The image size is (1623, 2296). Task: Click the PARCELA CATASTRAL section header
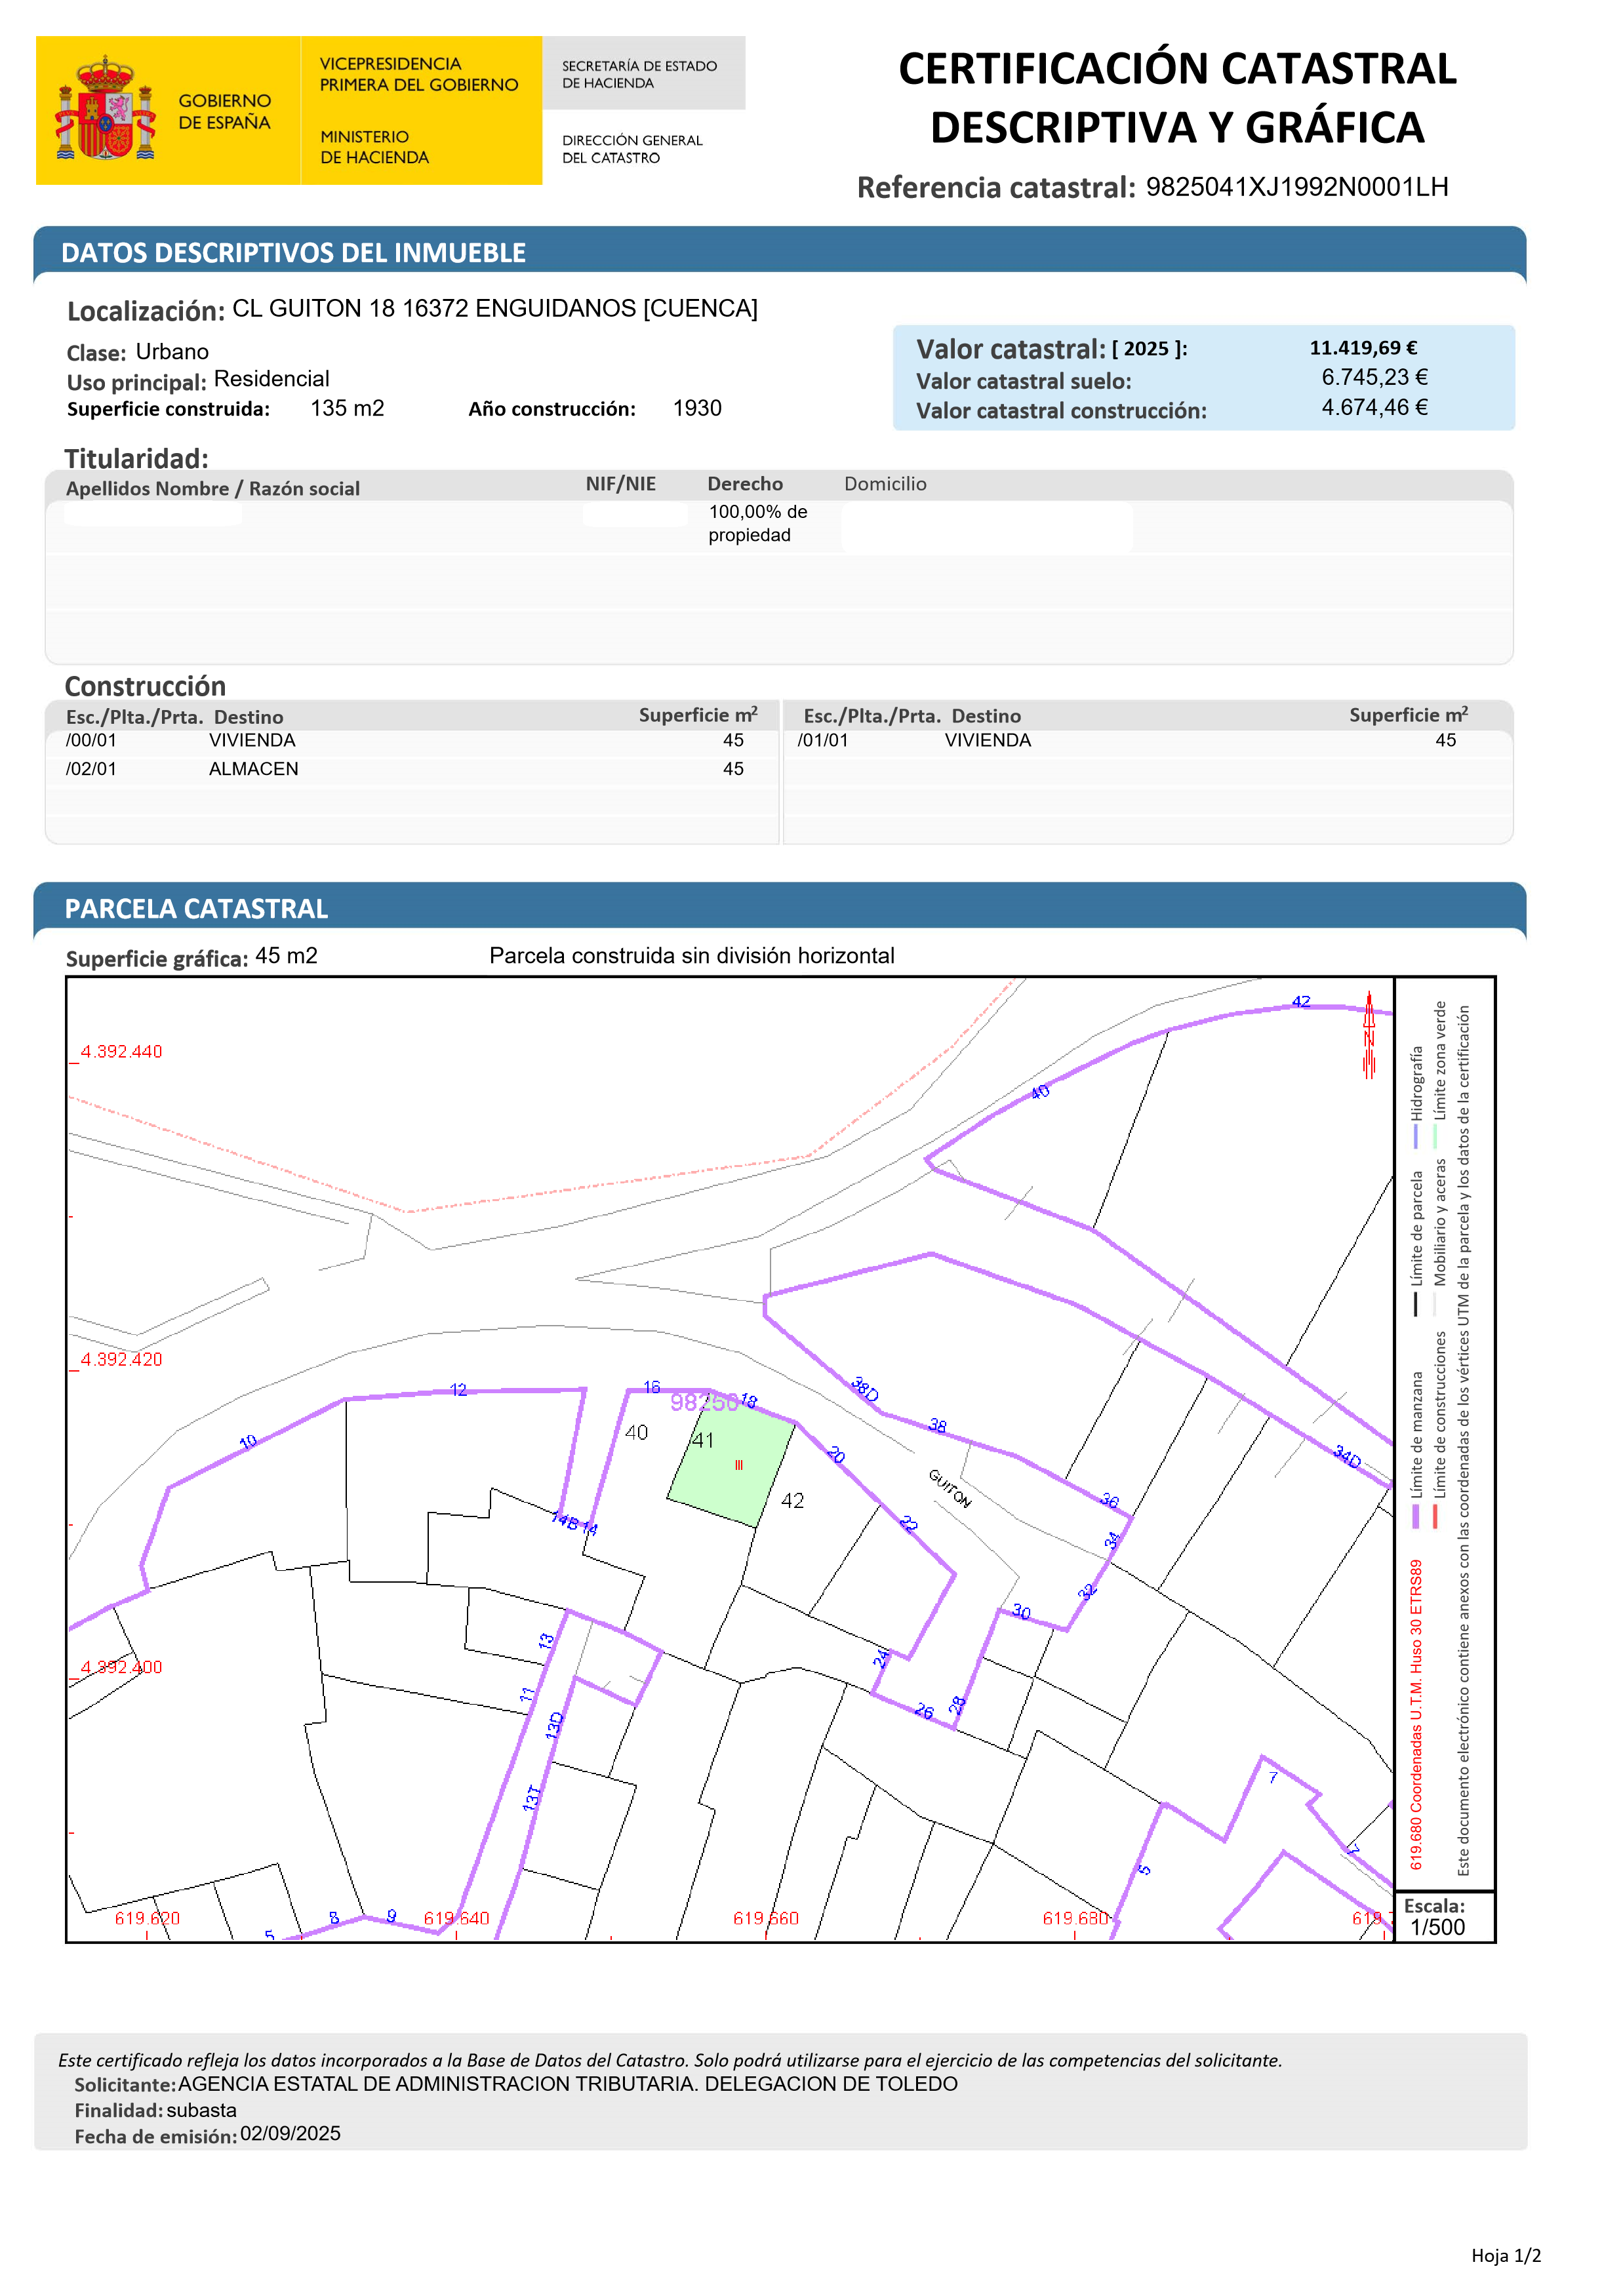pos(196,909)
